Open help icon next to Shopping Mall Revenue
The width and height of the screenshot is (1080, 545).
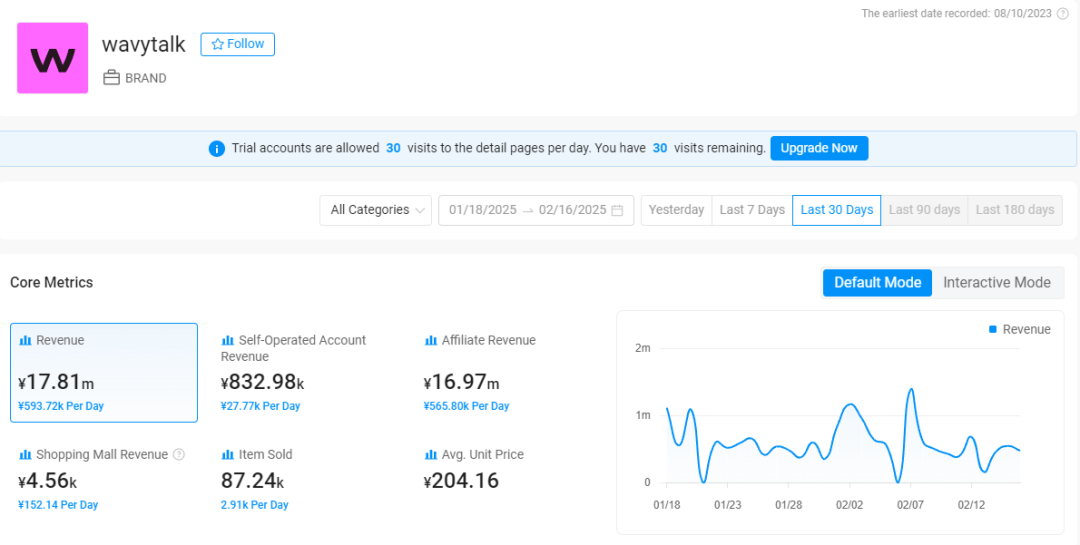(x=179, y=455)
